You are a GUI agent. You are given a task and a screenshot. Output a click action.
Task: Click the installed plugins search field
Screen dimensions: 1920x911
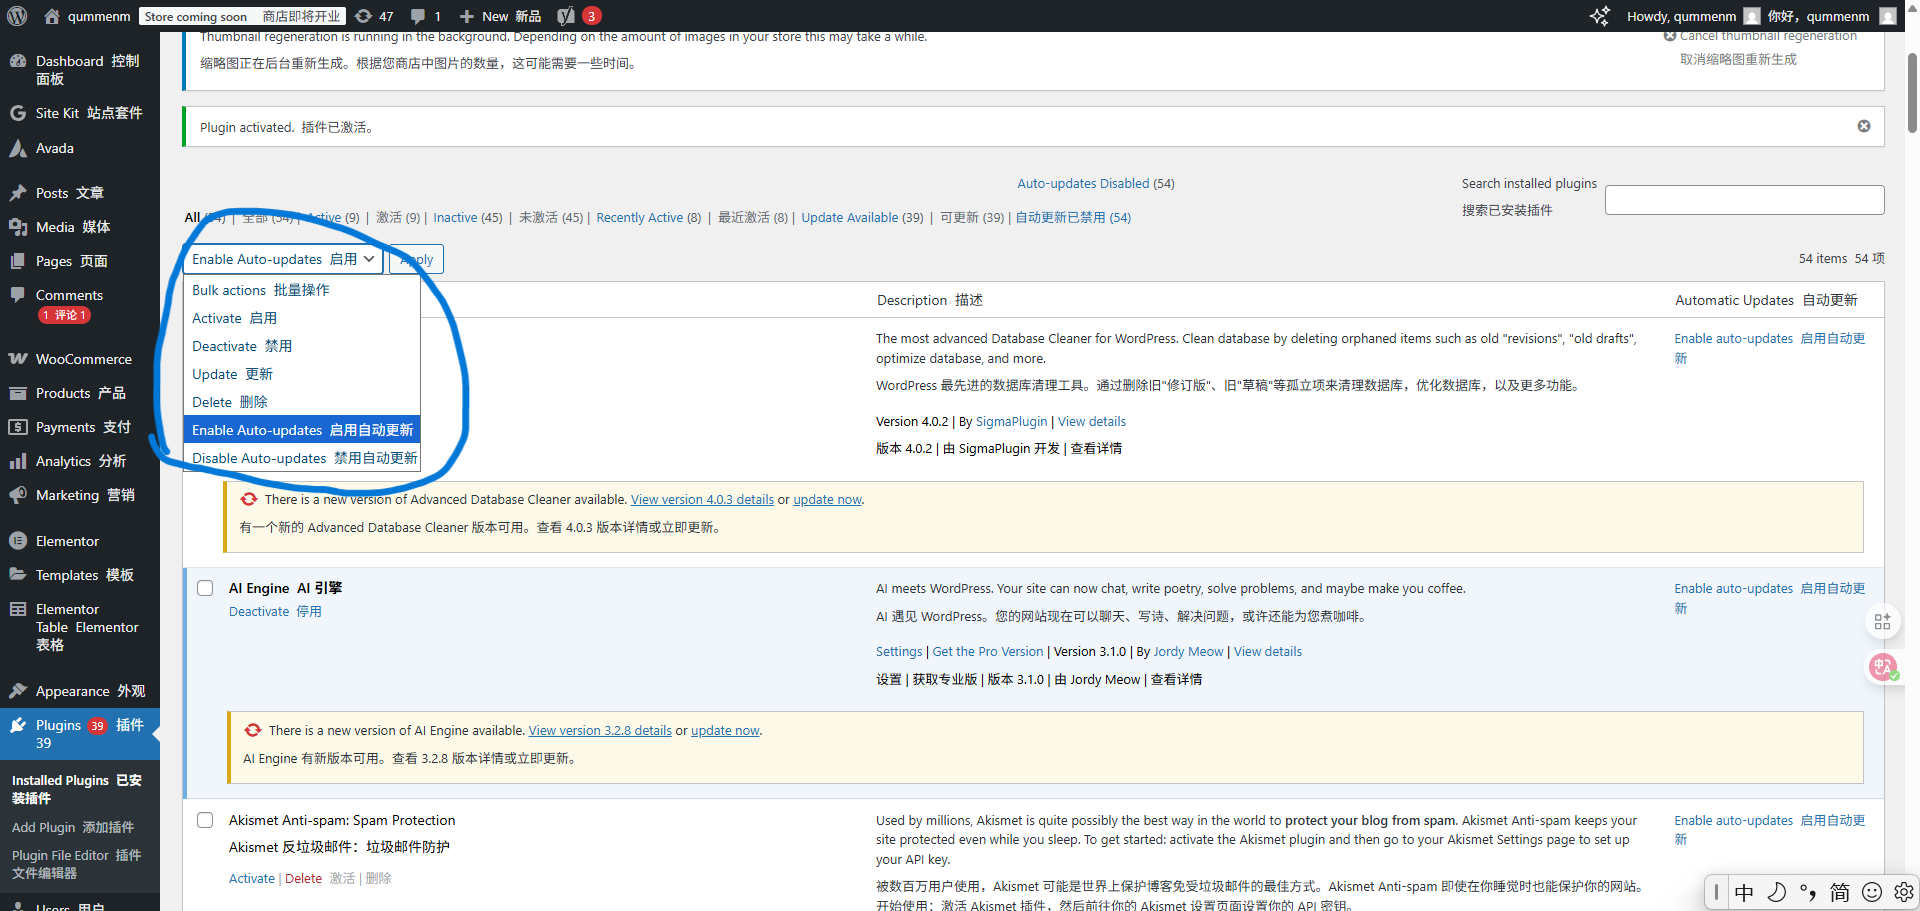[1744, 200]
